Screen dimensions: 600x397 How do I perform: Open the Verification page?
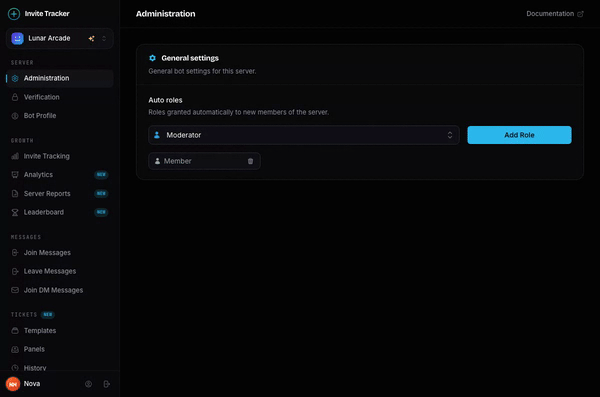[x=60, y=97]
